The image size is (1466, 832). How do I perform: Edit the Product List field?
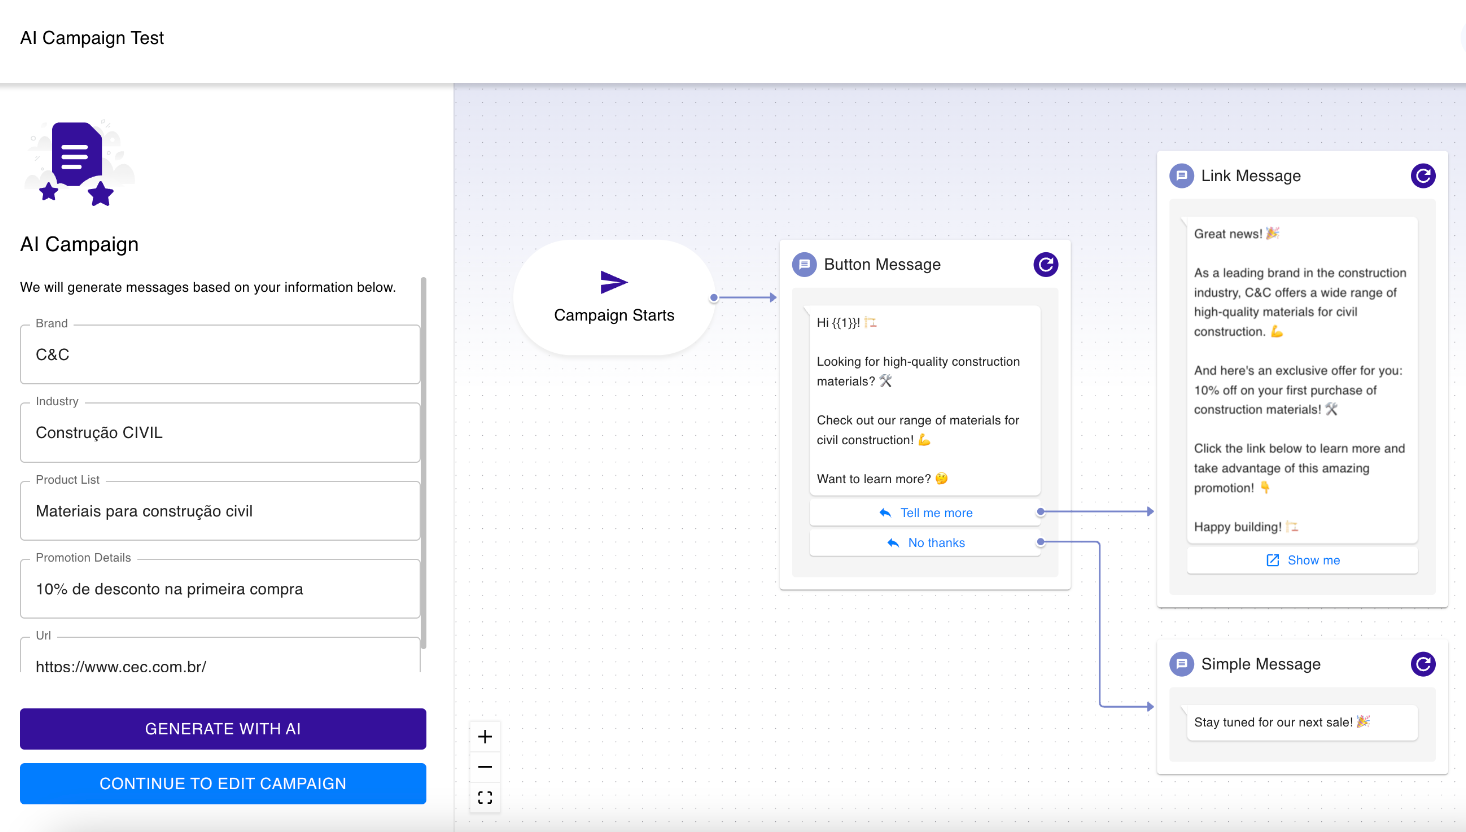220,511
